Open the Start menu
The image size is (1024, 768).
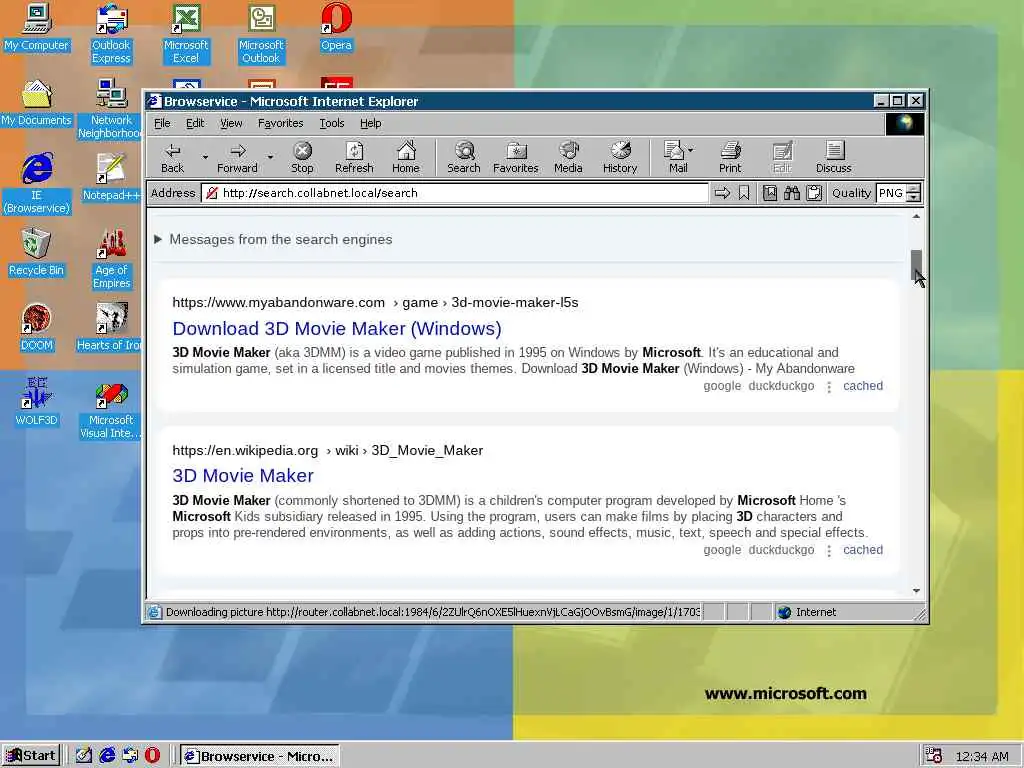point(31,756)
